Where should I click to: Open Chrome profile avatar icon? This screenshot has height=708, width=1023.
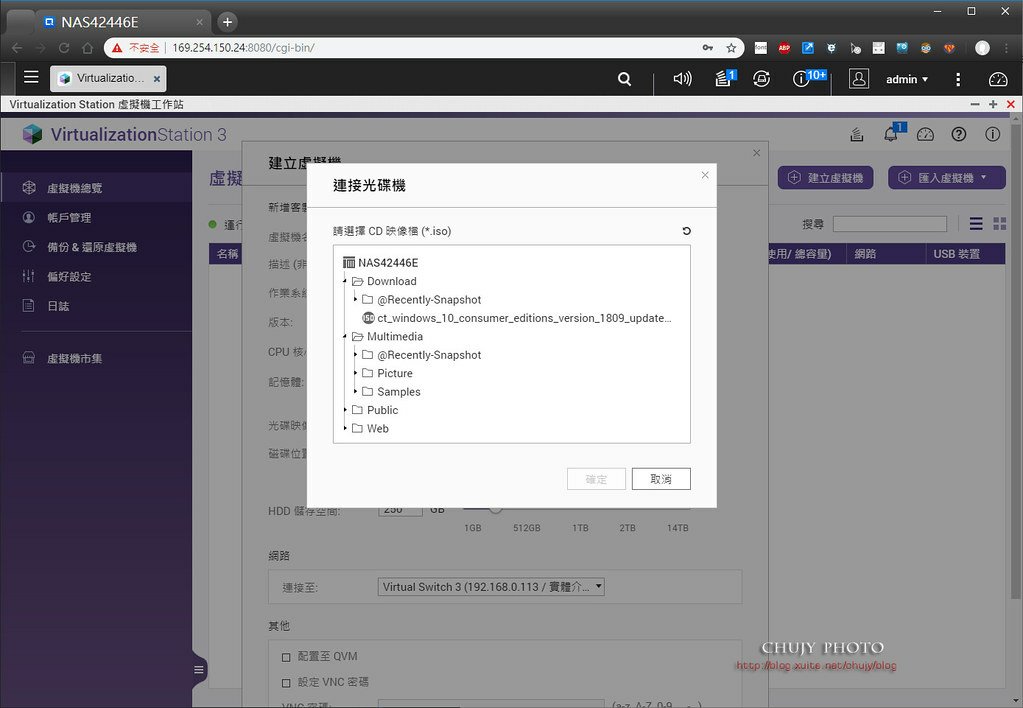[x=982, y=48]
